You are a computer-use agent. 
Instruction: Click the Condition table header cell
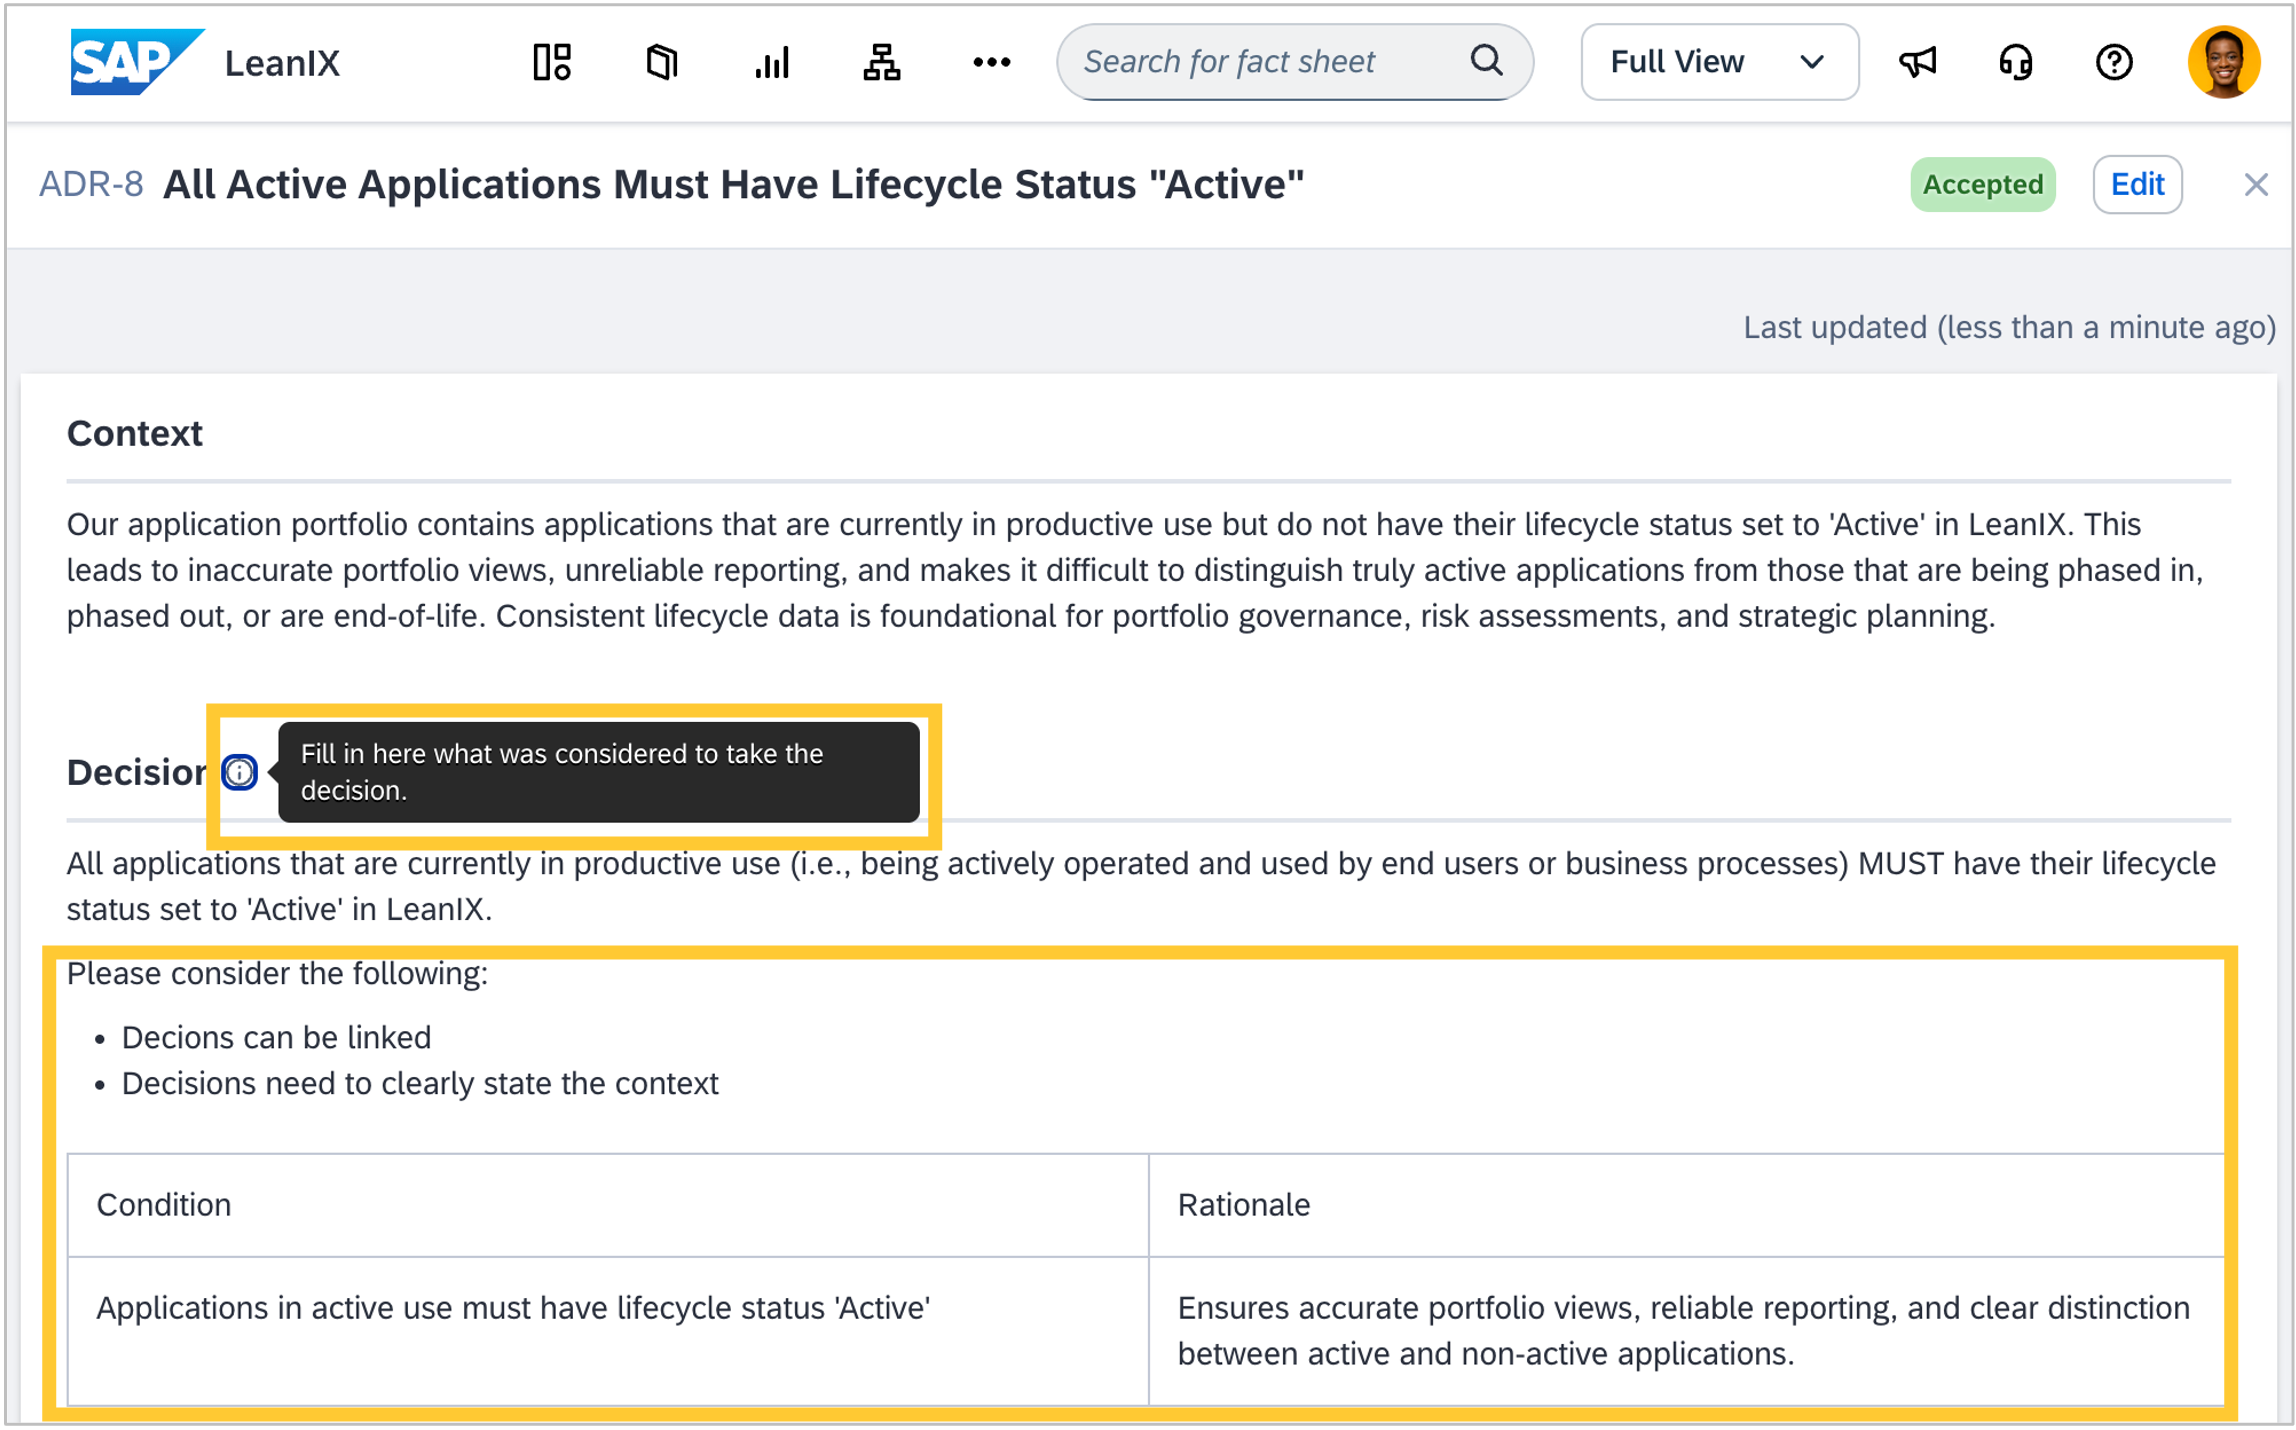point(608,1205)
